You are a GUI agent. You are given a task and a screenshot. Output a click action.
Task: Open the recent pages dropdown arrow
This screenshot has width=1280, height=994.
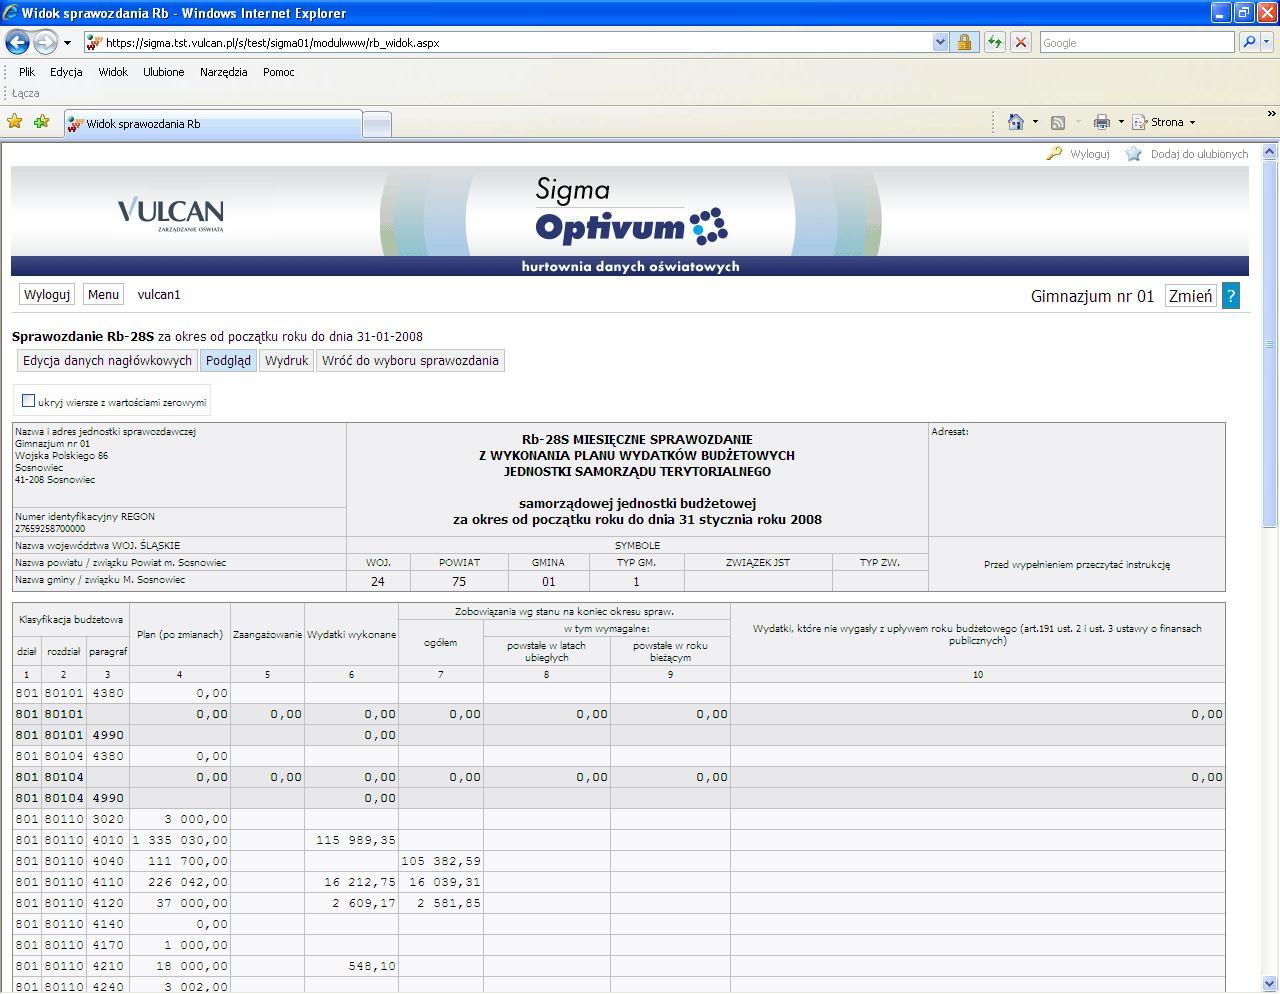tap(67, 43)
